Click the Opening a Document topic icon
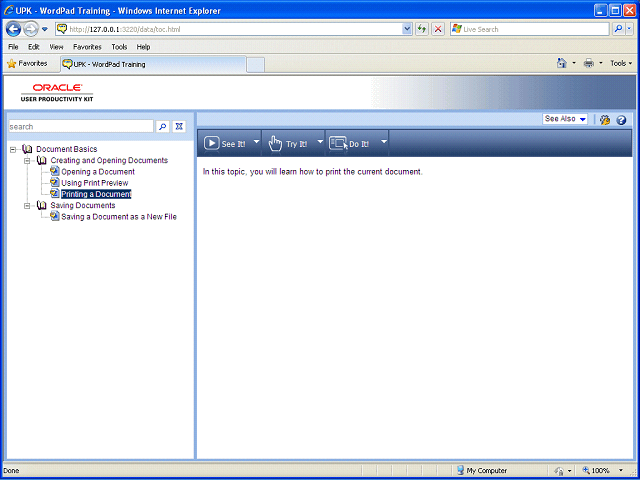 pyautogui.click(x=55, y=171)
